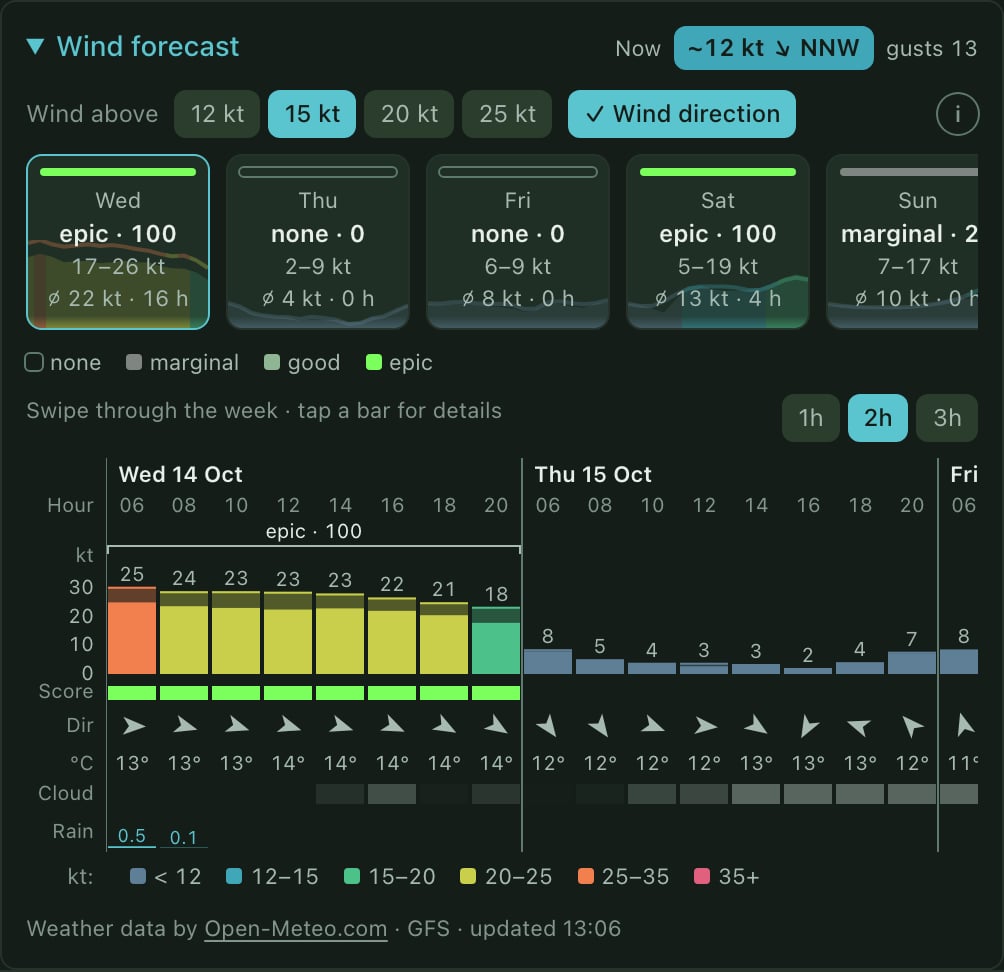Click the Thu 06 wind direction arrow

coord(547,725)
